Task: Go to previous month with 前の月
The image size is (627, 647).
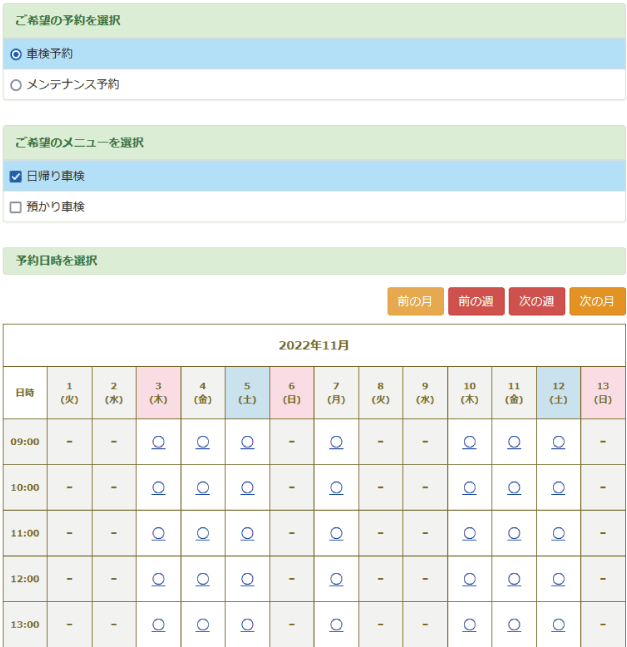Action: click(415, 301)
